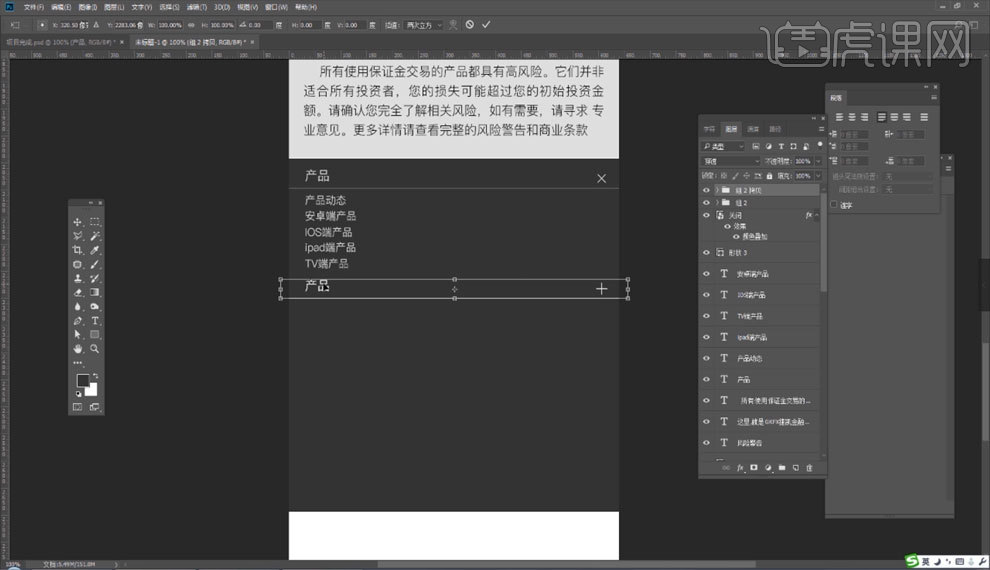Open the opacity slider dropdown
The width and height of the screenshot is (990, 570).
coord(818,162)
